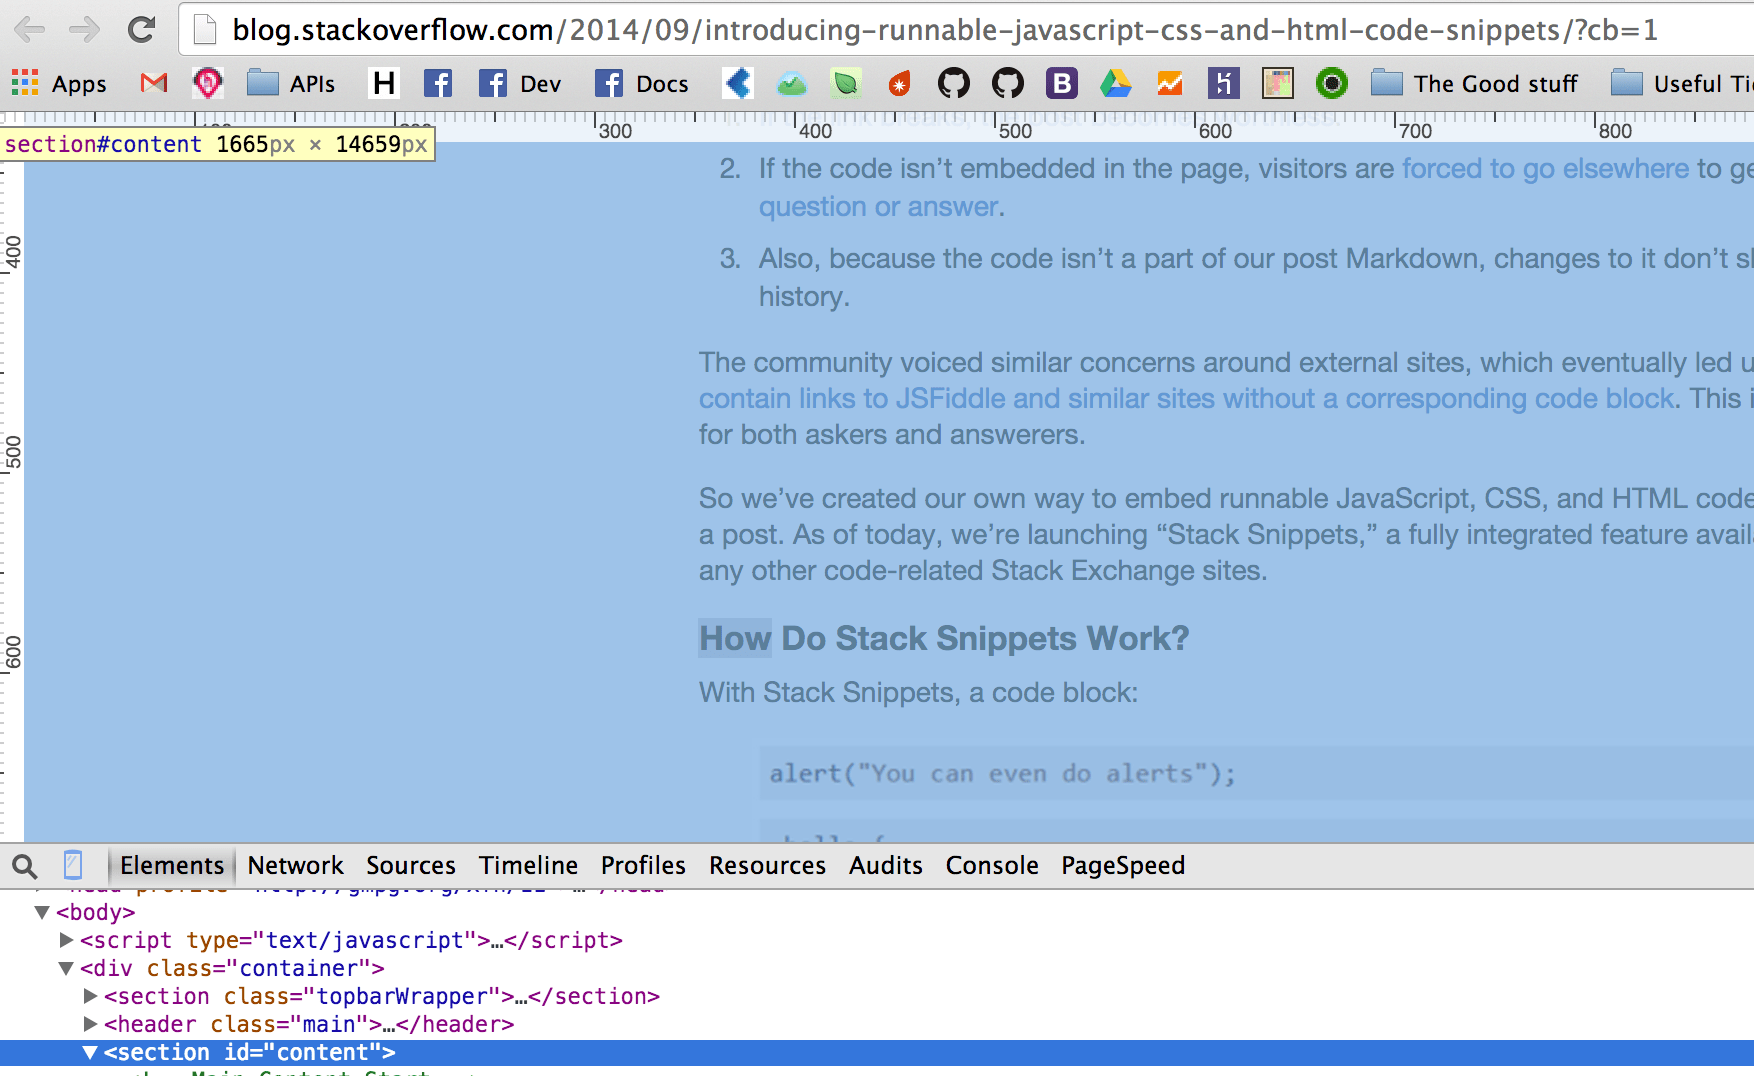Open the orange chart Analytics bookmark

click(1170, 83)
